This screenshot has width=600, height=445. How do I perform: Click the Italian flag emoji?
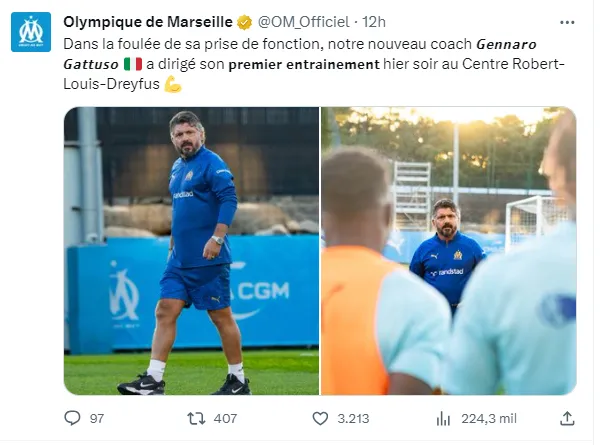(132, 65)
